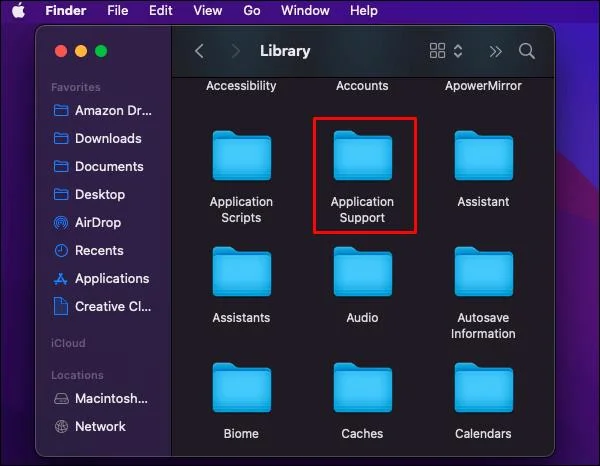This screenshot has width=600, height=466.
Task: Open the Go menu
Action: pyautogui.click(x=252, y=10)
